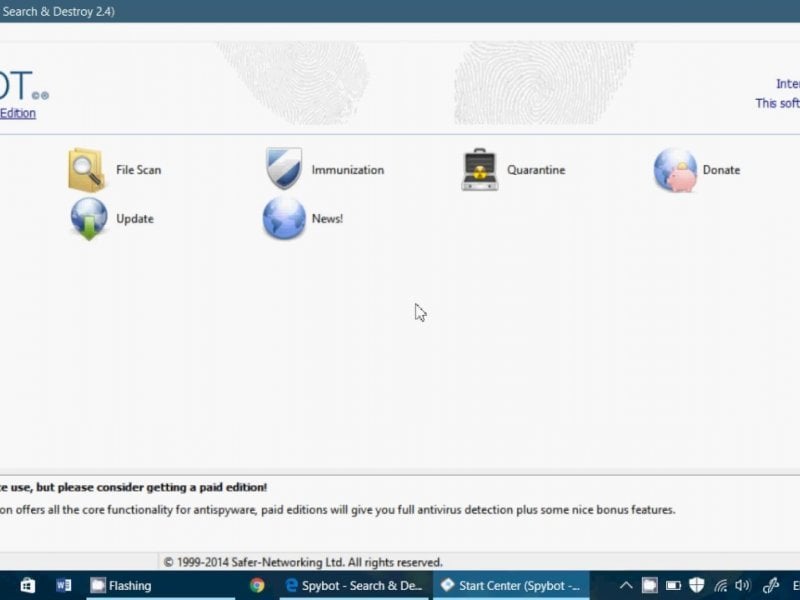Open the Quarantine briefcase
800x600 pixels.
[x=513, y=170]
